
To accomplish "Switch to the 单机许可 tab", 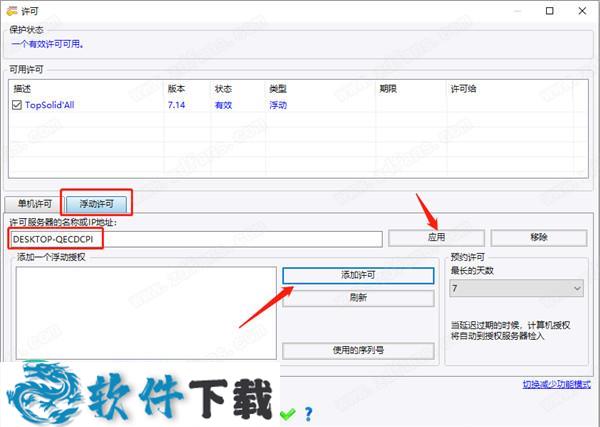I will click(34, 204).
